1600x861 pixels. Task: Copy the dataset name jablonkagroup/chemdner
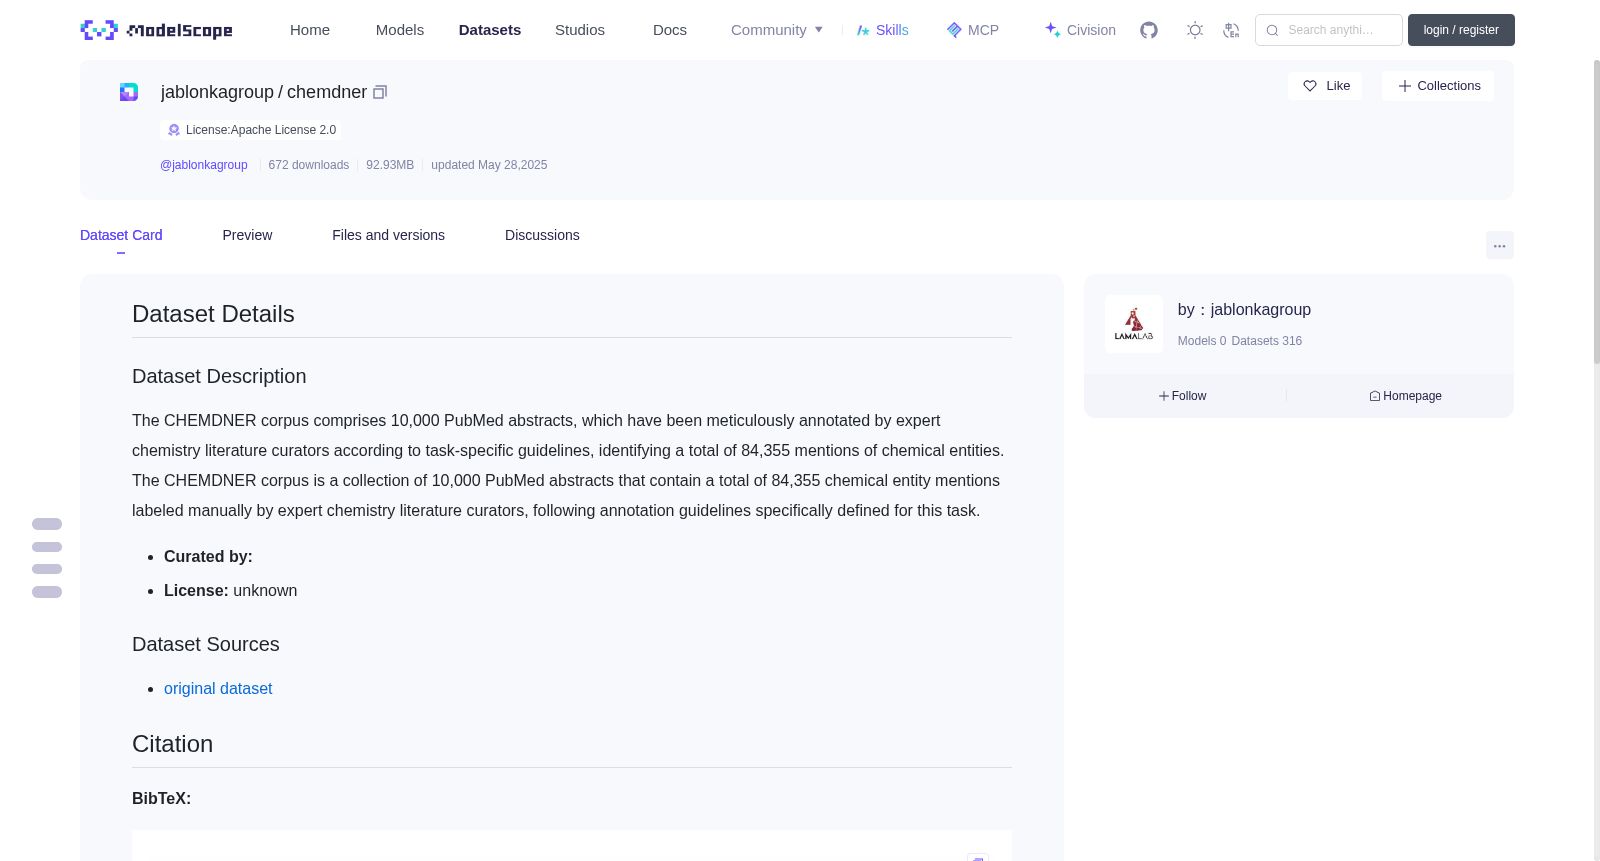click(x=380, y=92)
